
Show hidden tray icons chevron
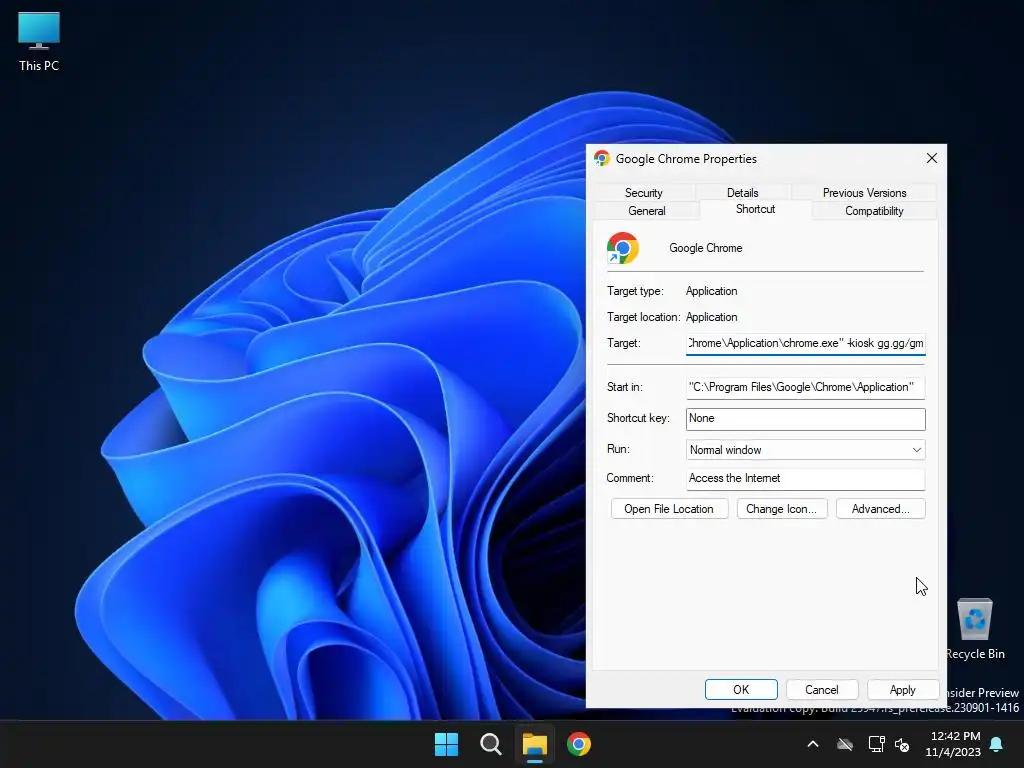click(813, 744)
